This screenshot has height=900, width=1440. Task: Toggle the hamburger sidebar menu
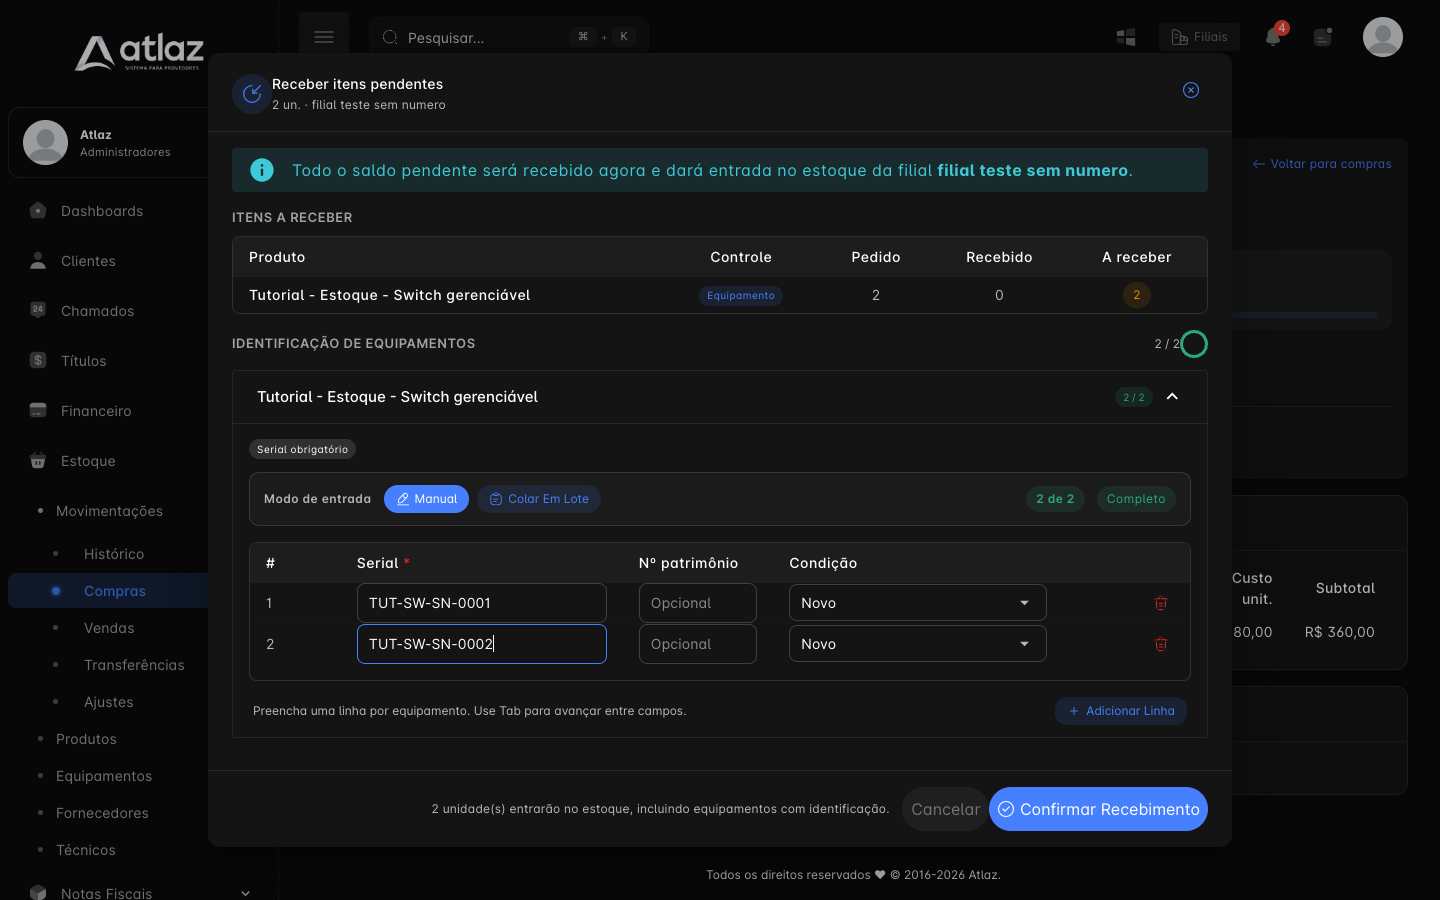tap(324, 37)
